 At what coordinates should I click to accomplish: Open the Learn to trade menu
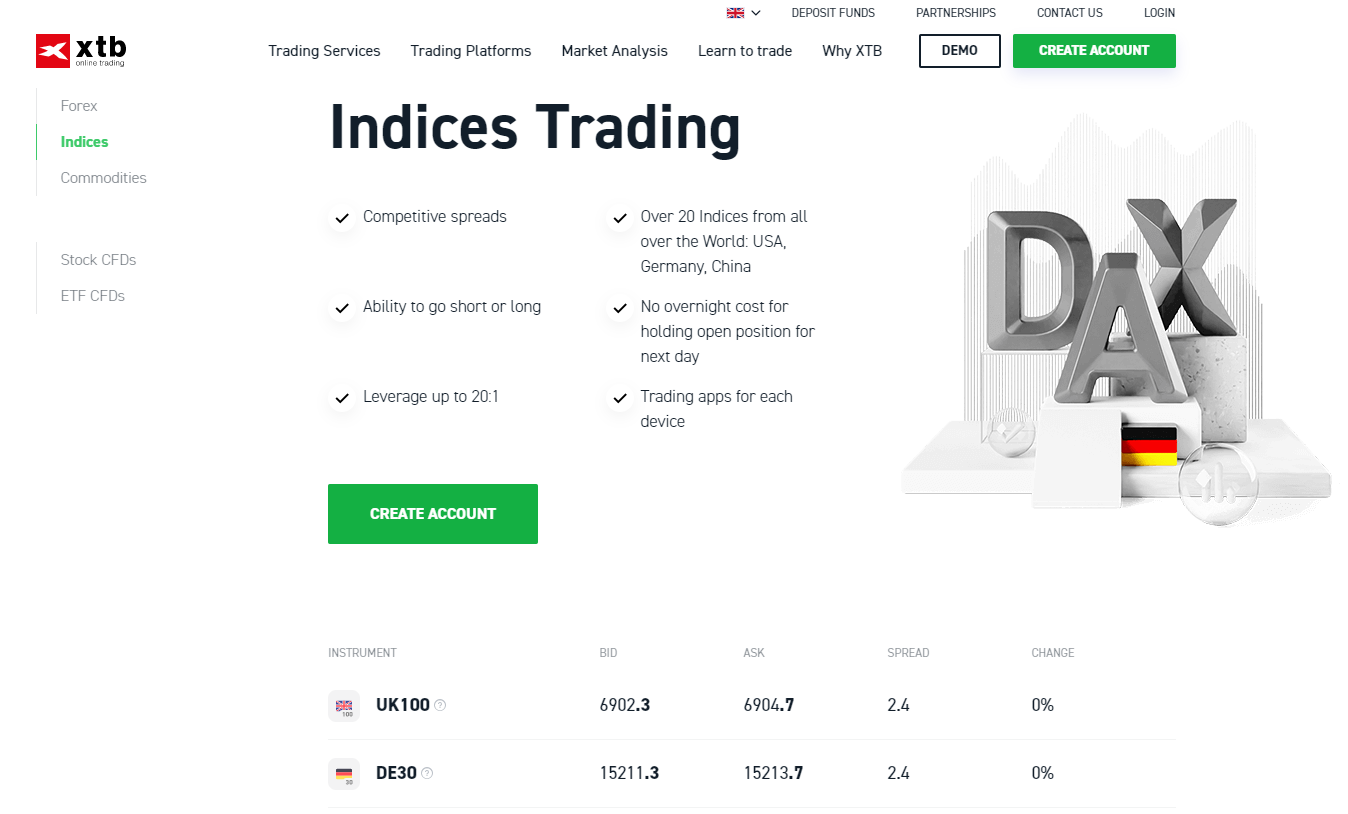(744, 51)
